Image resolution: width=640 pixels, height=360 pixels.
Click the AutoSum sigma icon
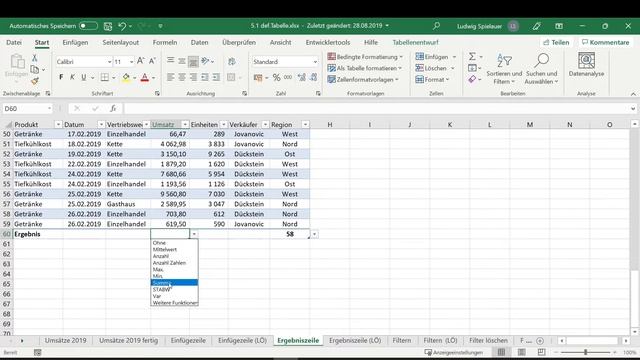[472, 56]
